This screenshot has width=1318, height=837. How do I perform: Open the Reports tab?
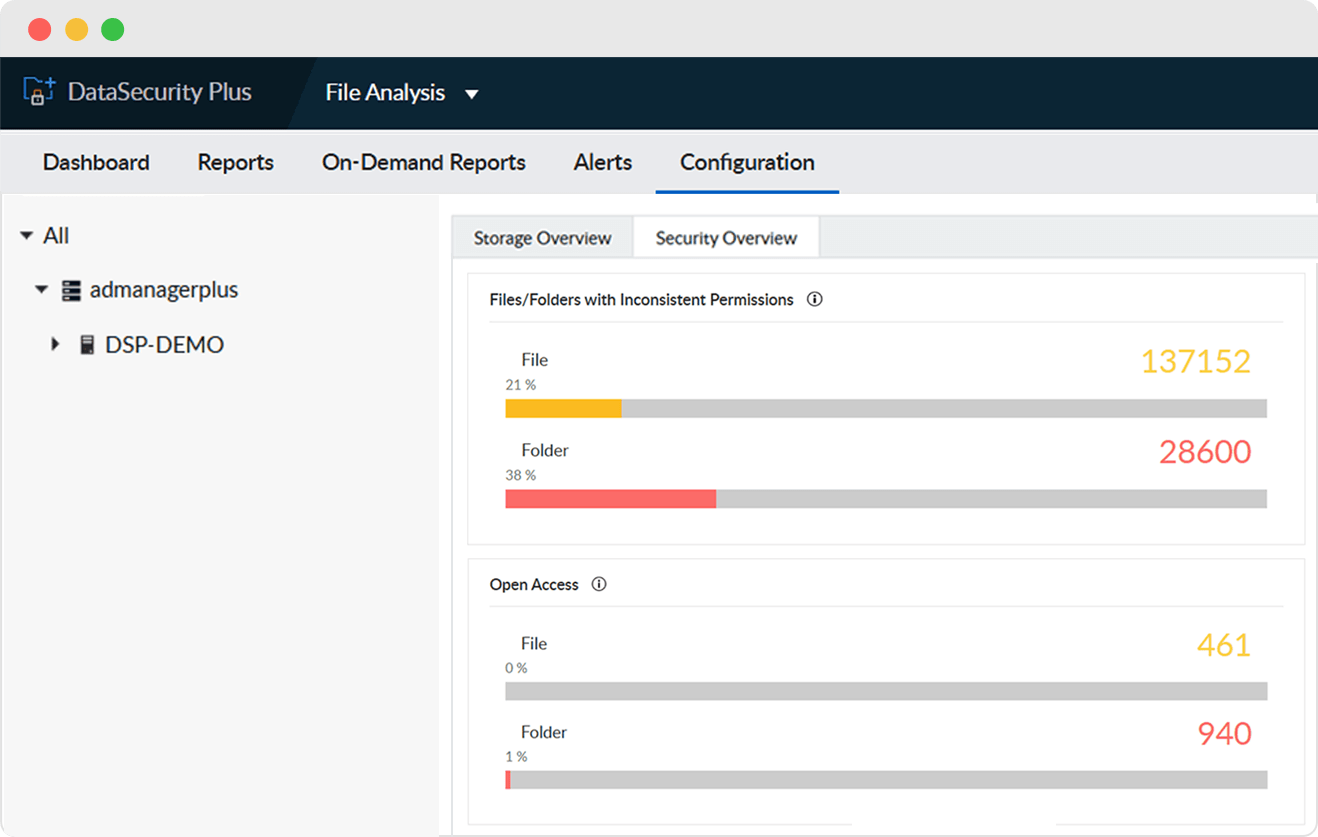[235, 162]
